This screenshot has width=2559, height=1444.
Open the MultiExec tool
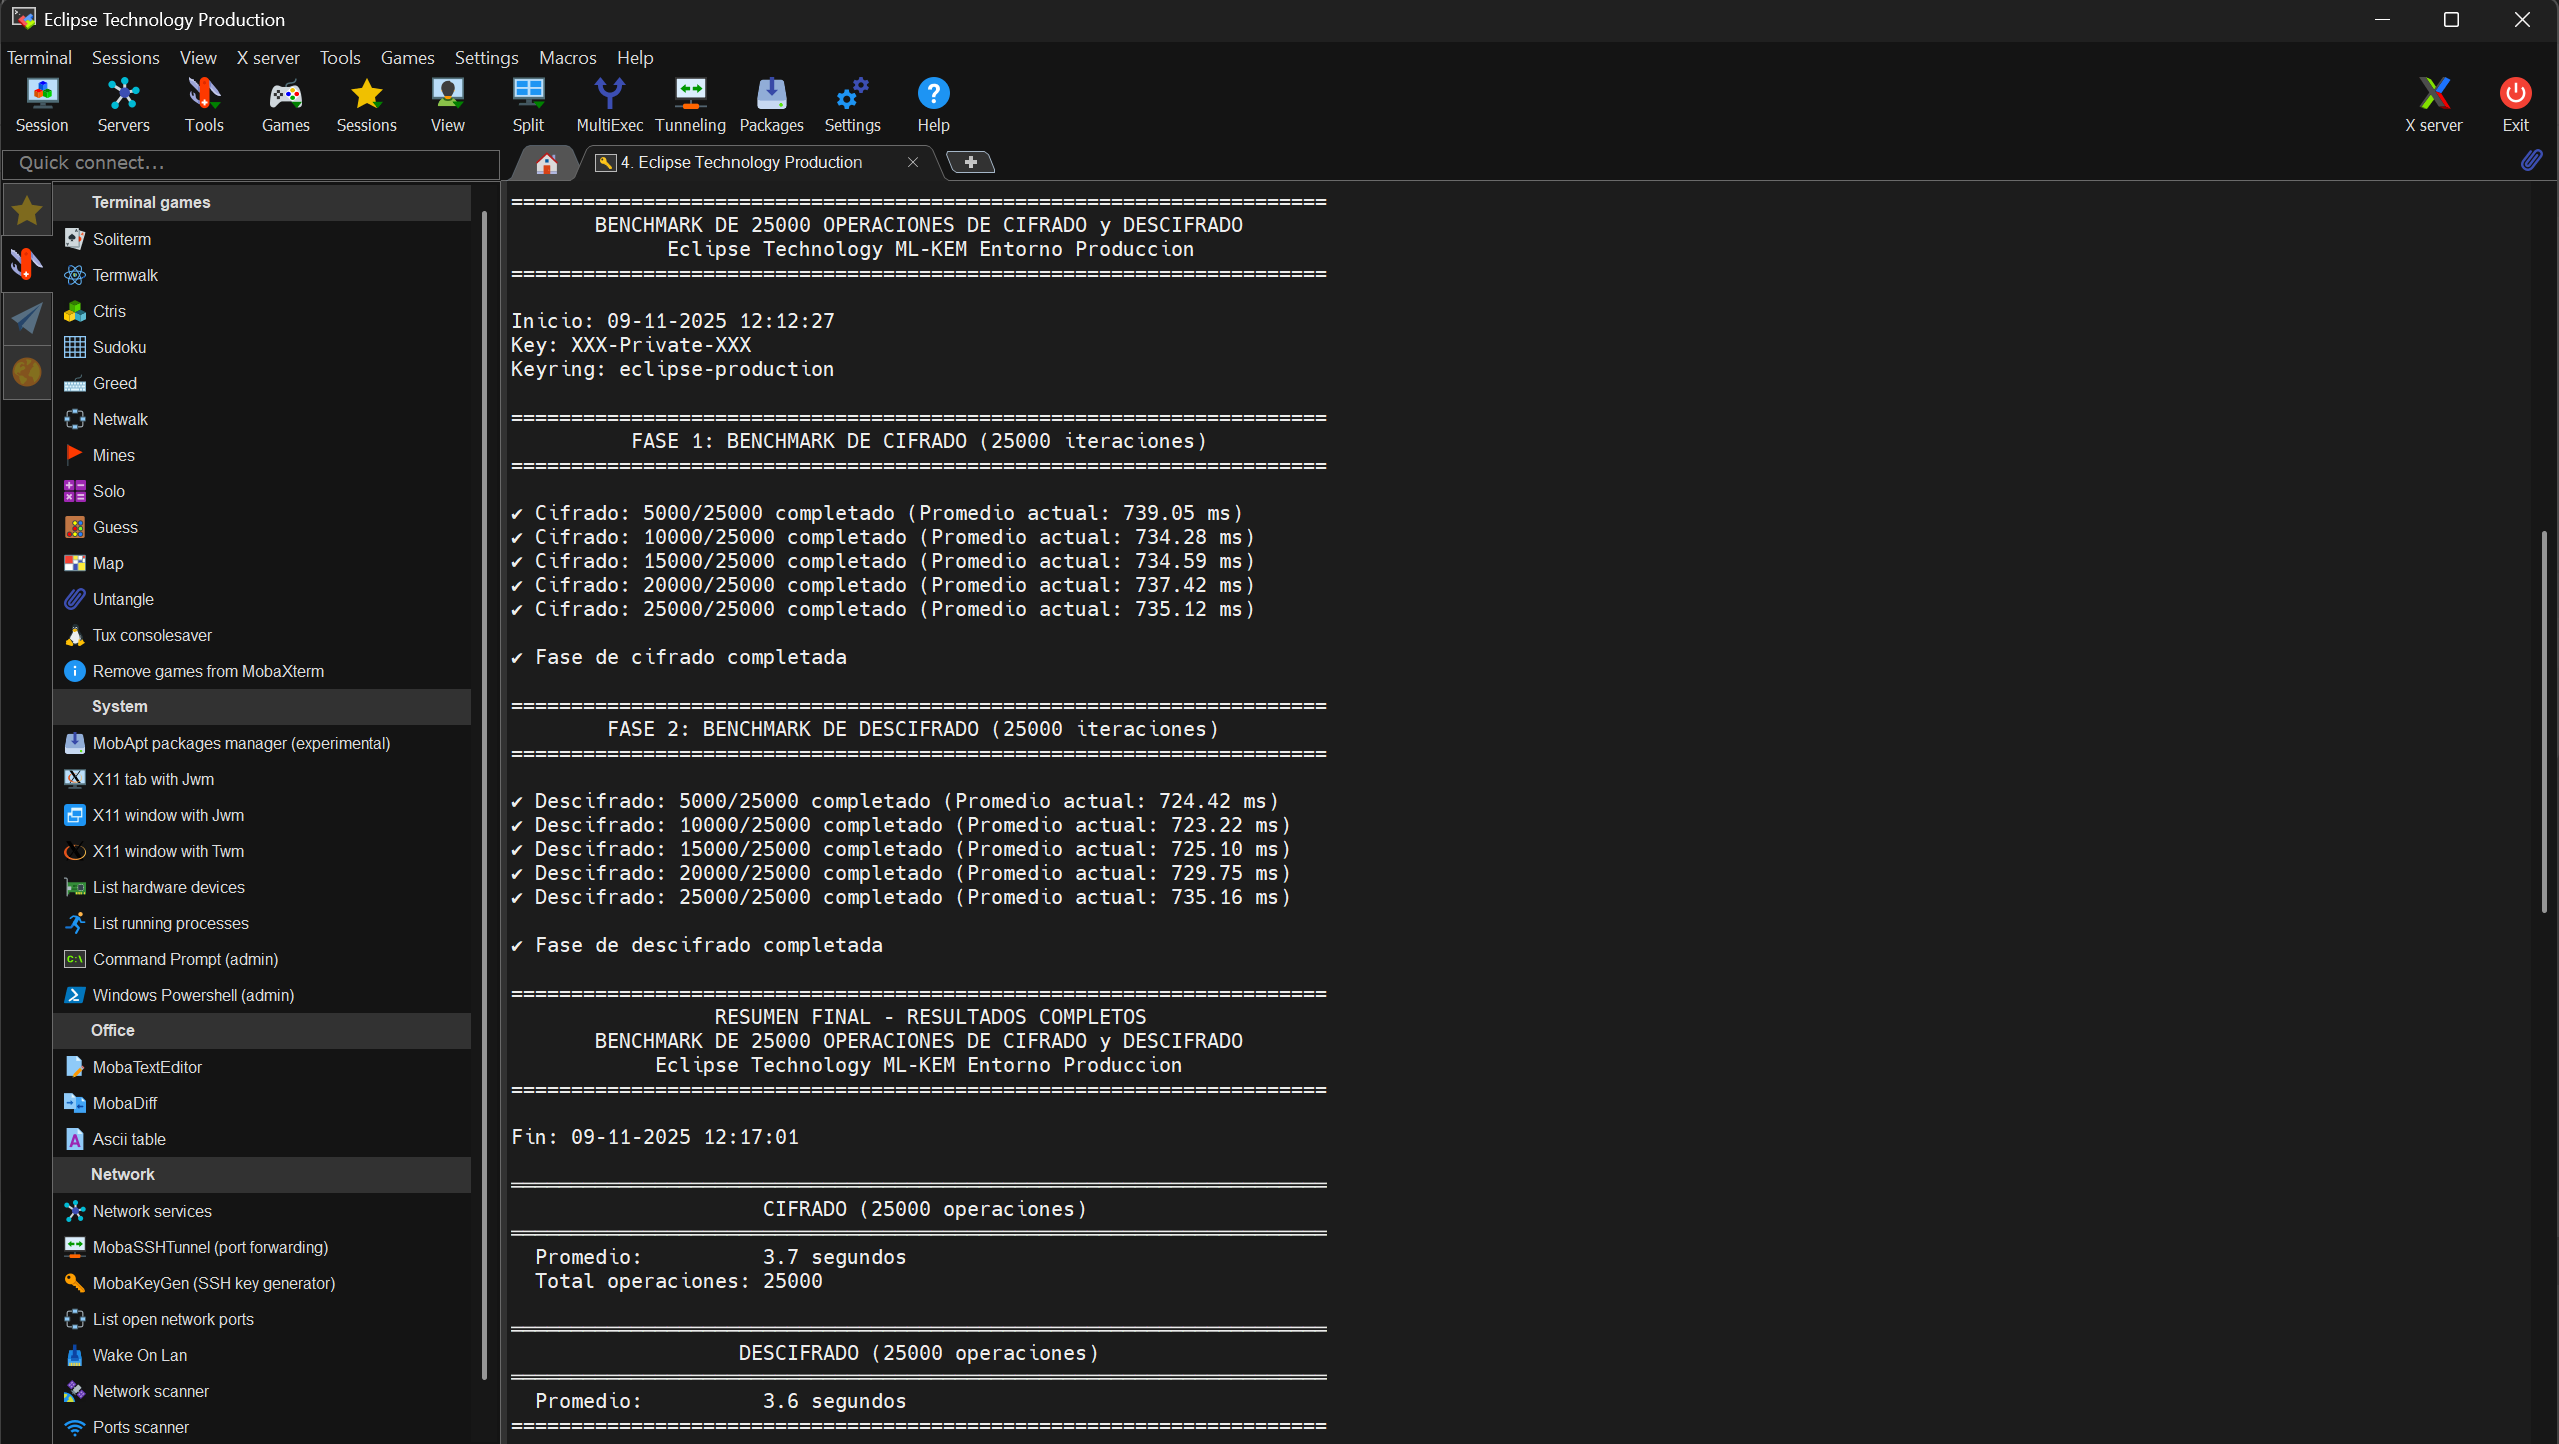(609, 103)
